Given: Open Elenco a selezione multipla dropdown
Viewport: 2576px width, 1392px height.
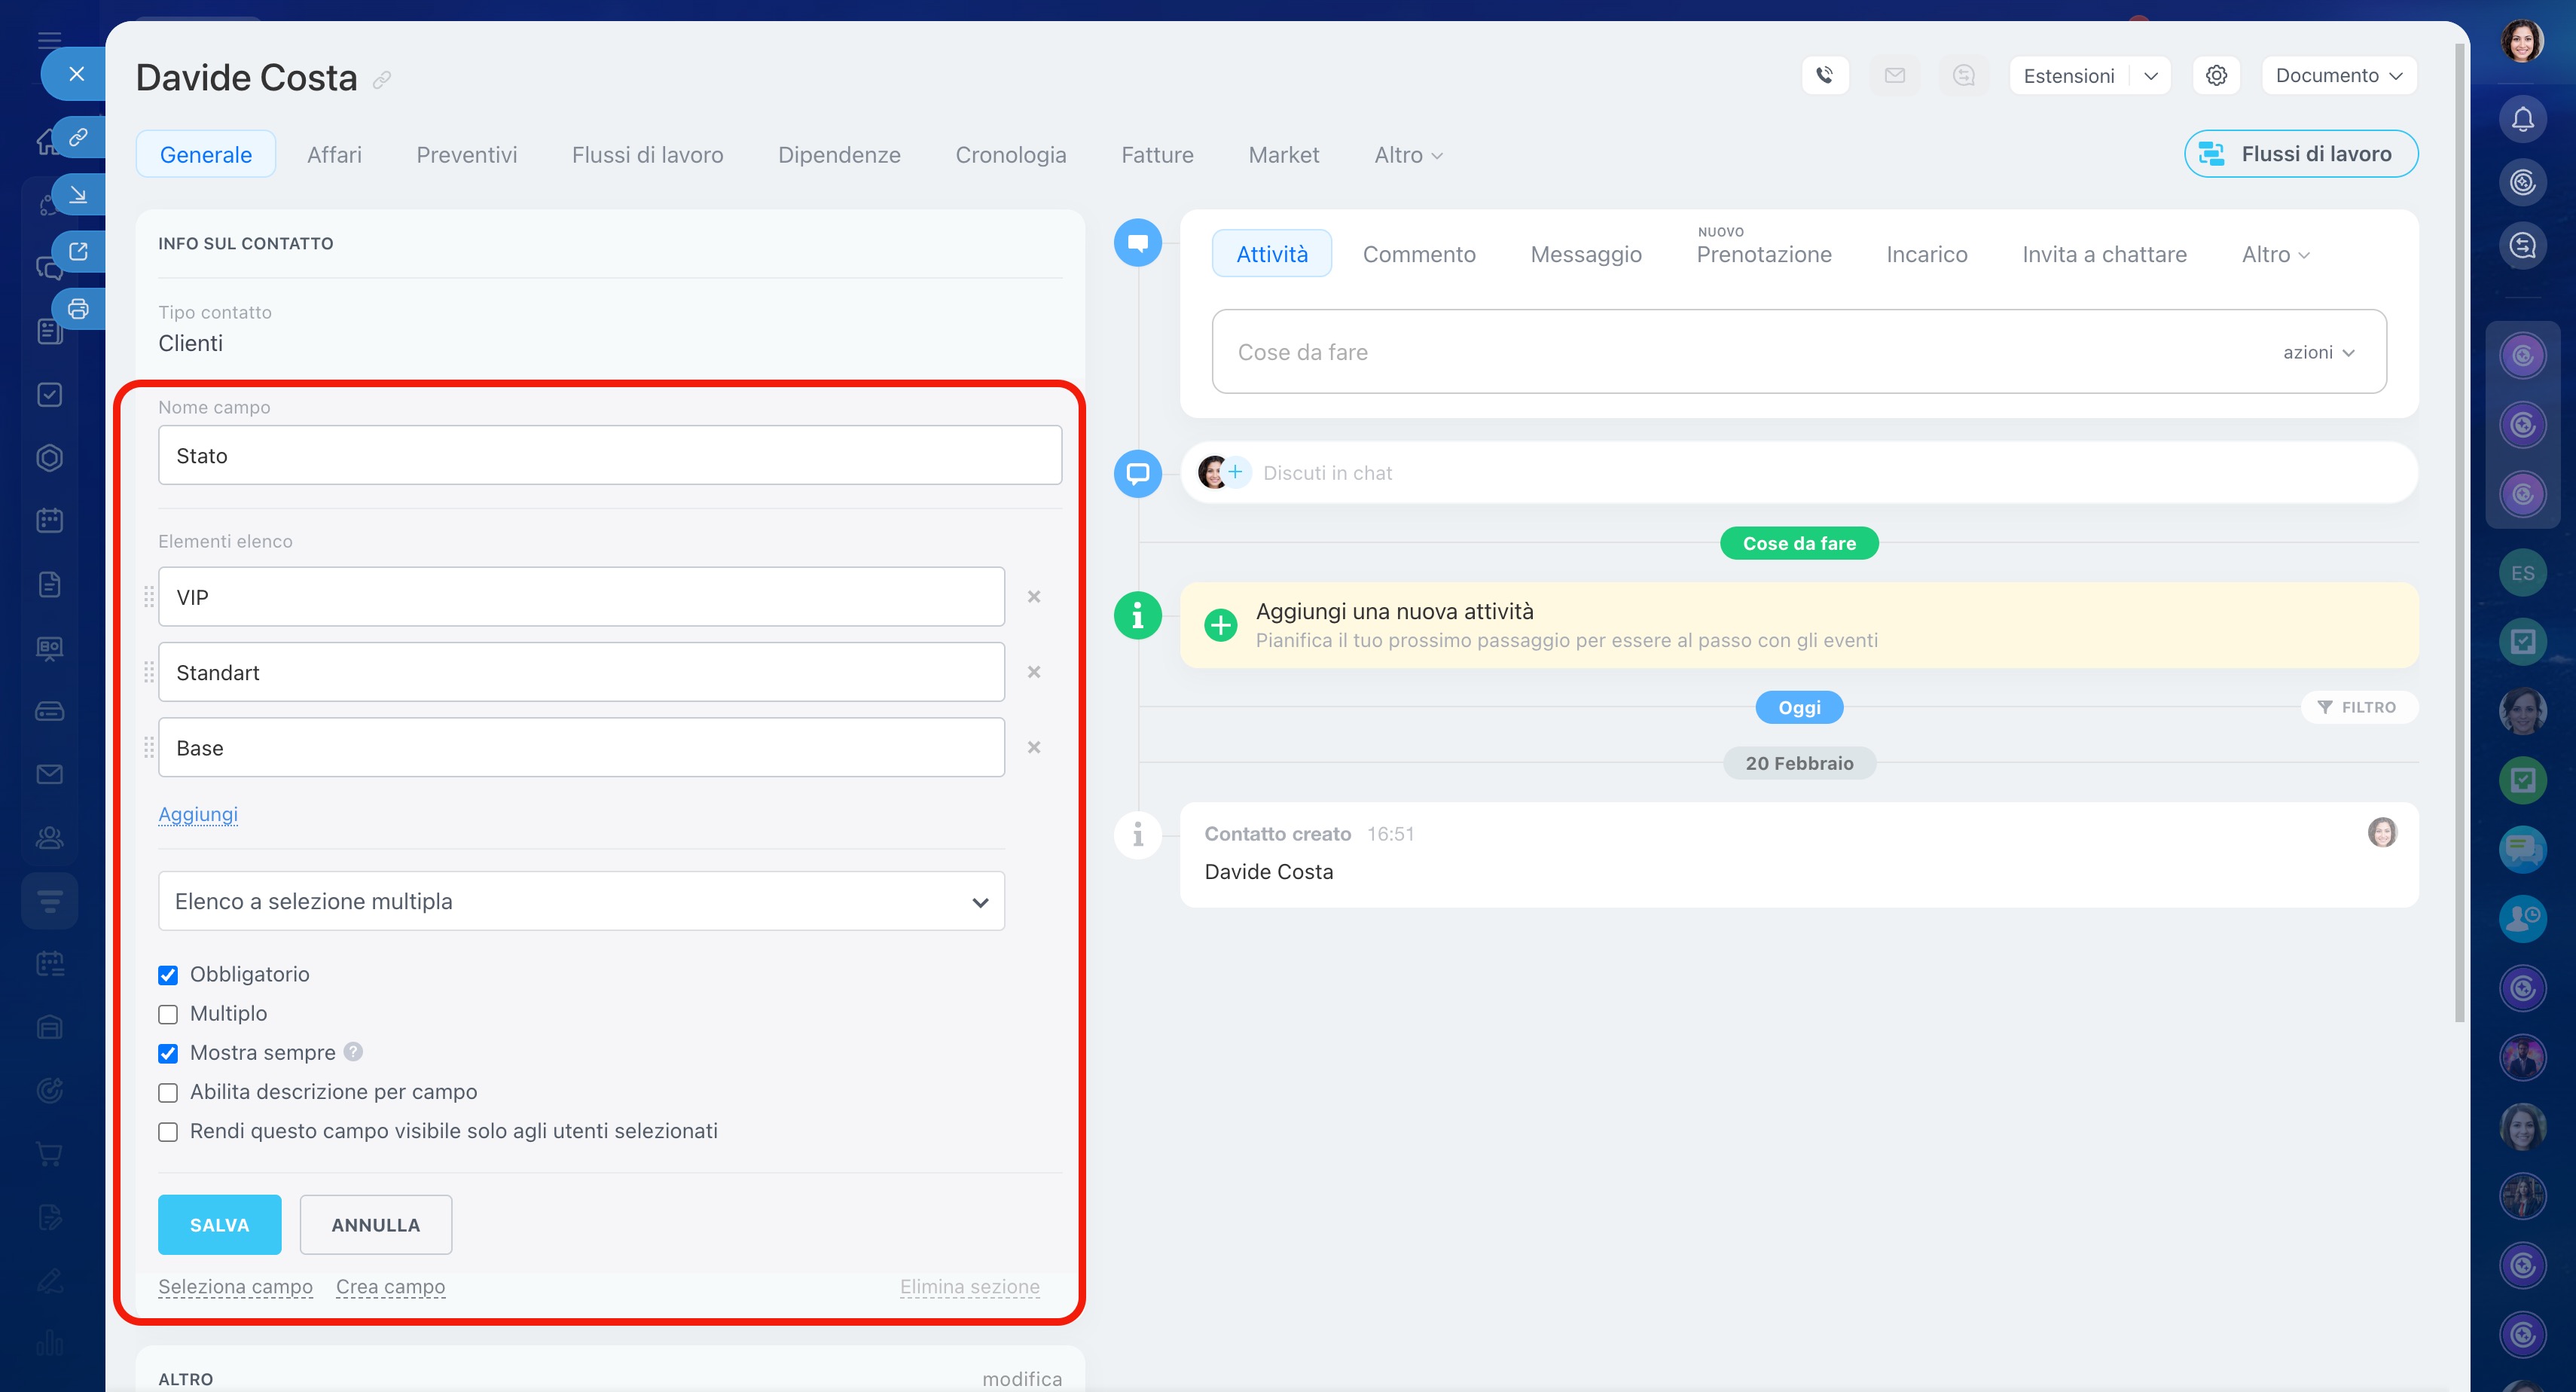Looking at the screenshot, I should click(x=581, y=901).
